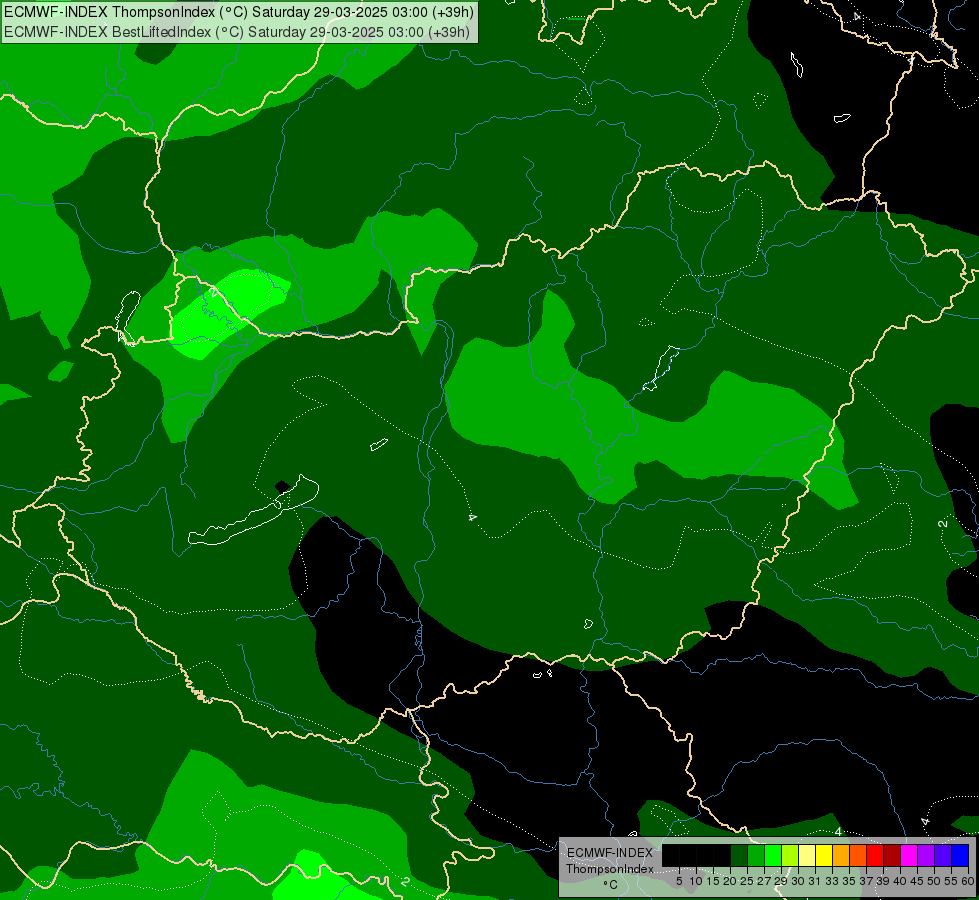The width and height of the screenshot is (979, 900).
Task: Click the ThompsonIndex title line at top
Action: [x=239, y=12]
